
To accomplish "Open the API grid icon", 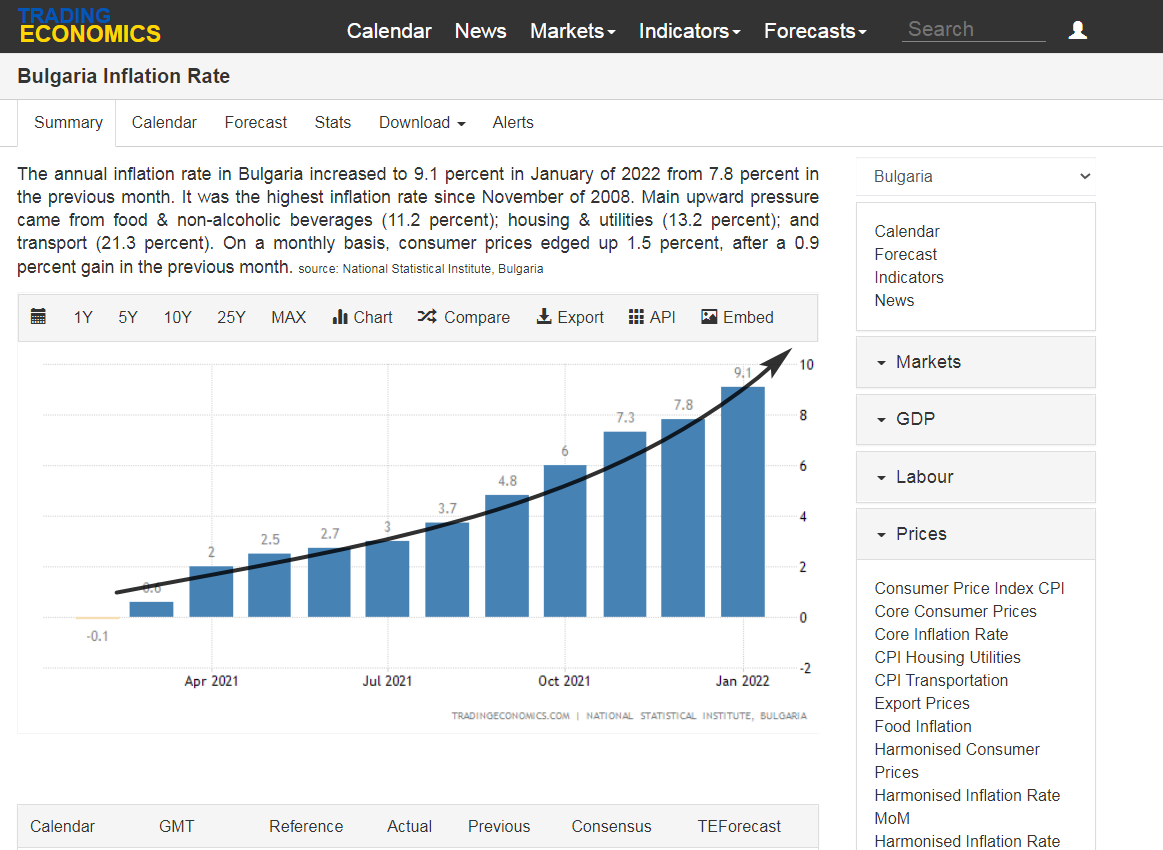I will coord(636,317).
